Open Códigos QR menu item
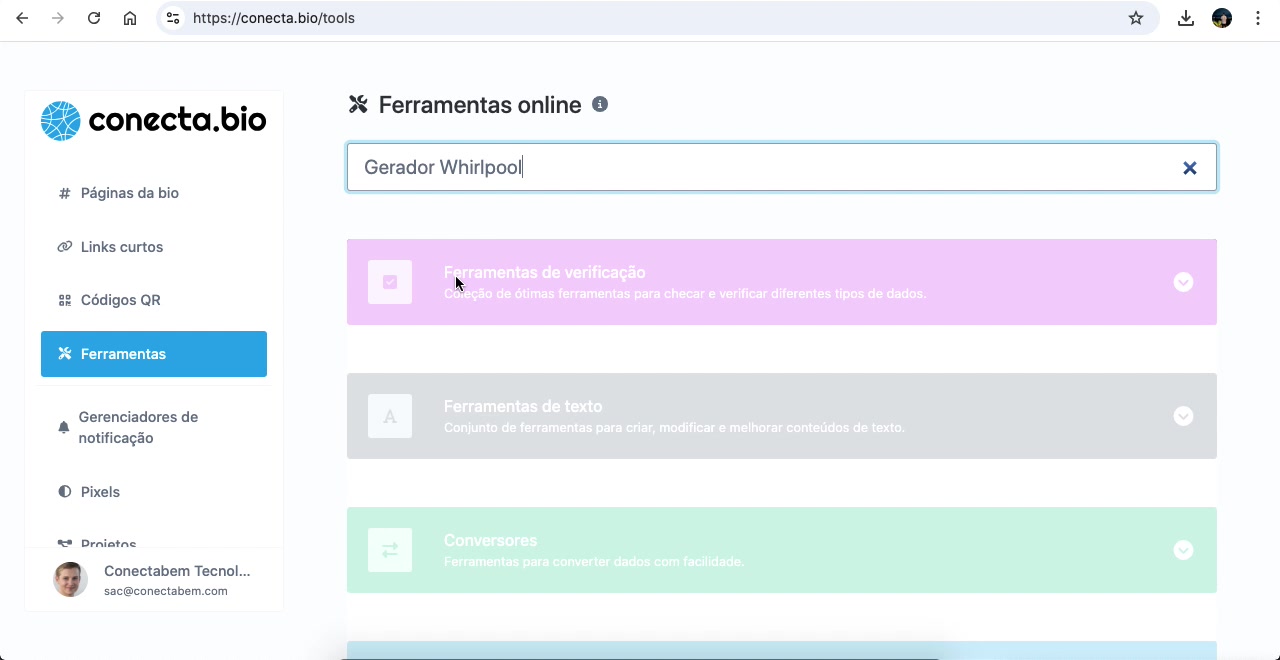This screenshot has height=660, width=1280. tap(120, 300)
